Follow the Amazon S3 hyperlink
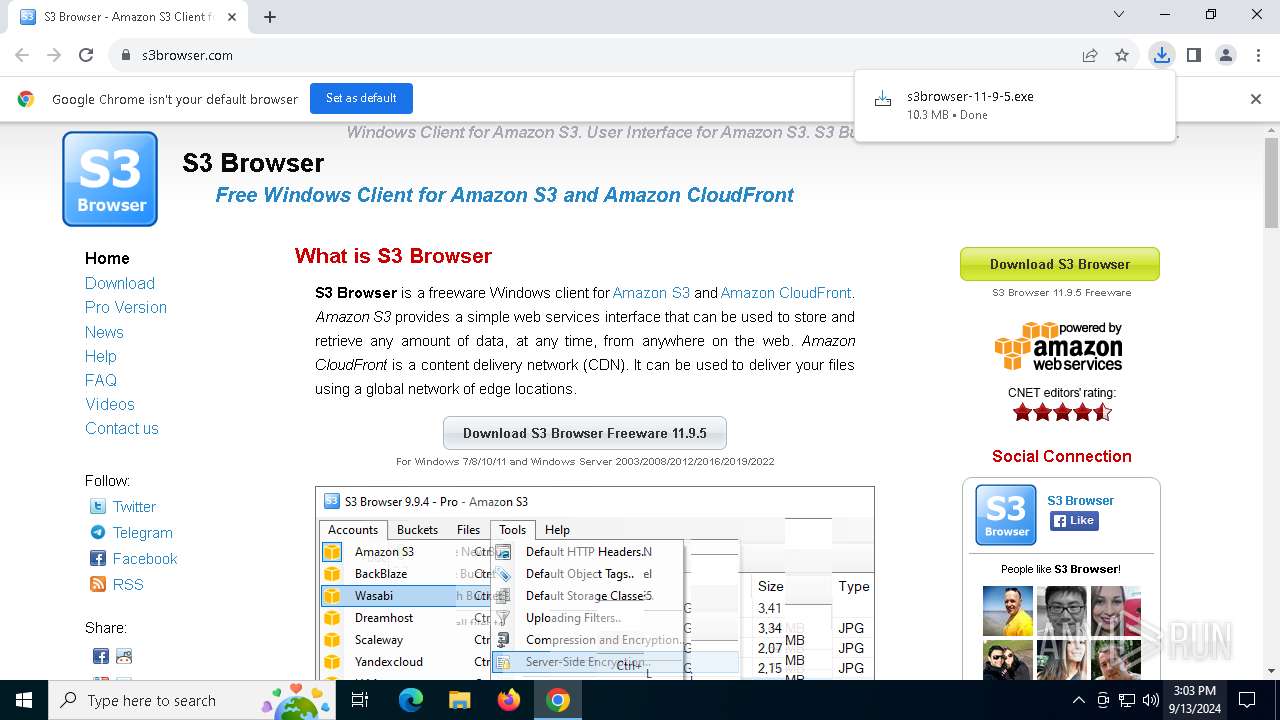Screen dimensions: 1280x720 (x=651, y=293)
